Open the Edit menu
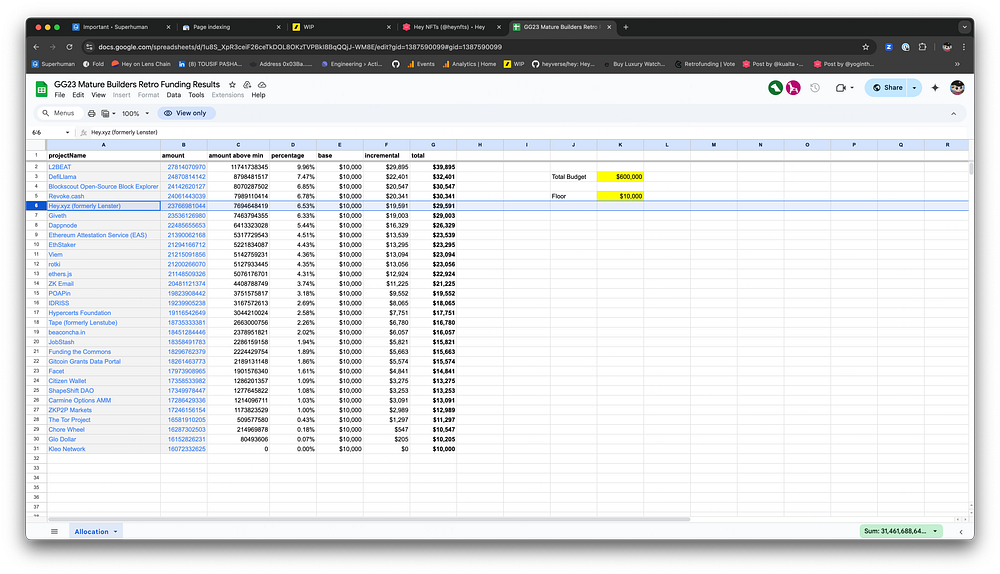This screenshot has width=1000, height=574. (x=78, y=95)
